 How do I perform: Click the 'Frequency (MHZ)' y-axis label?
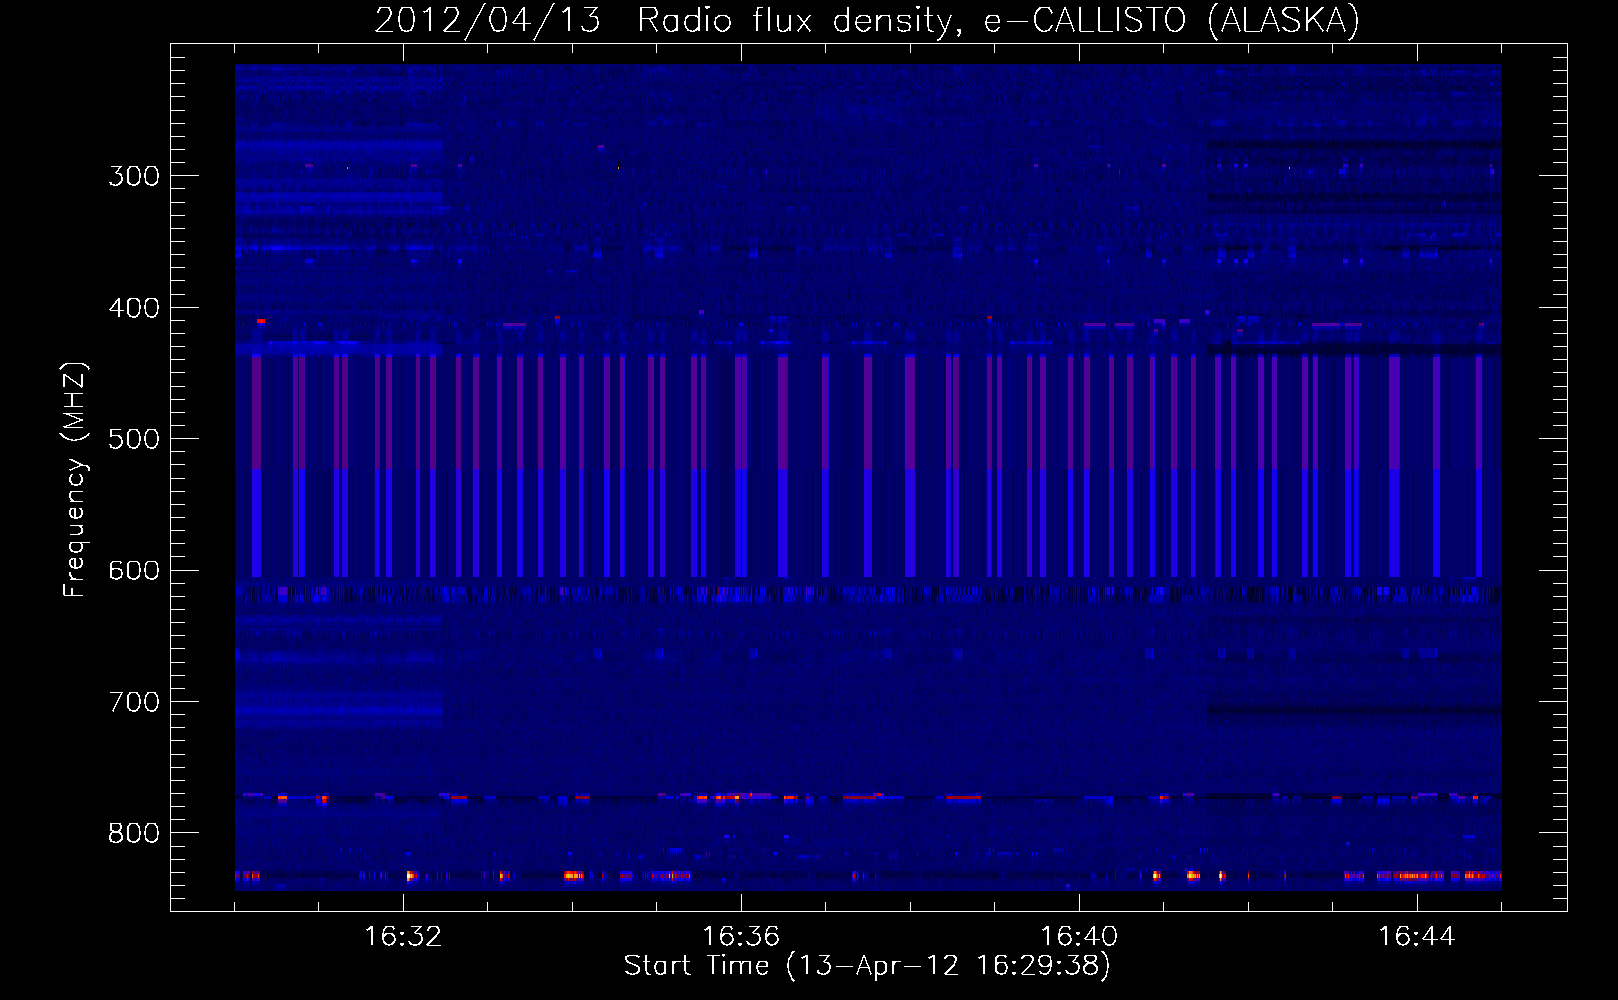75,480
